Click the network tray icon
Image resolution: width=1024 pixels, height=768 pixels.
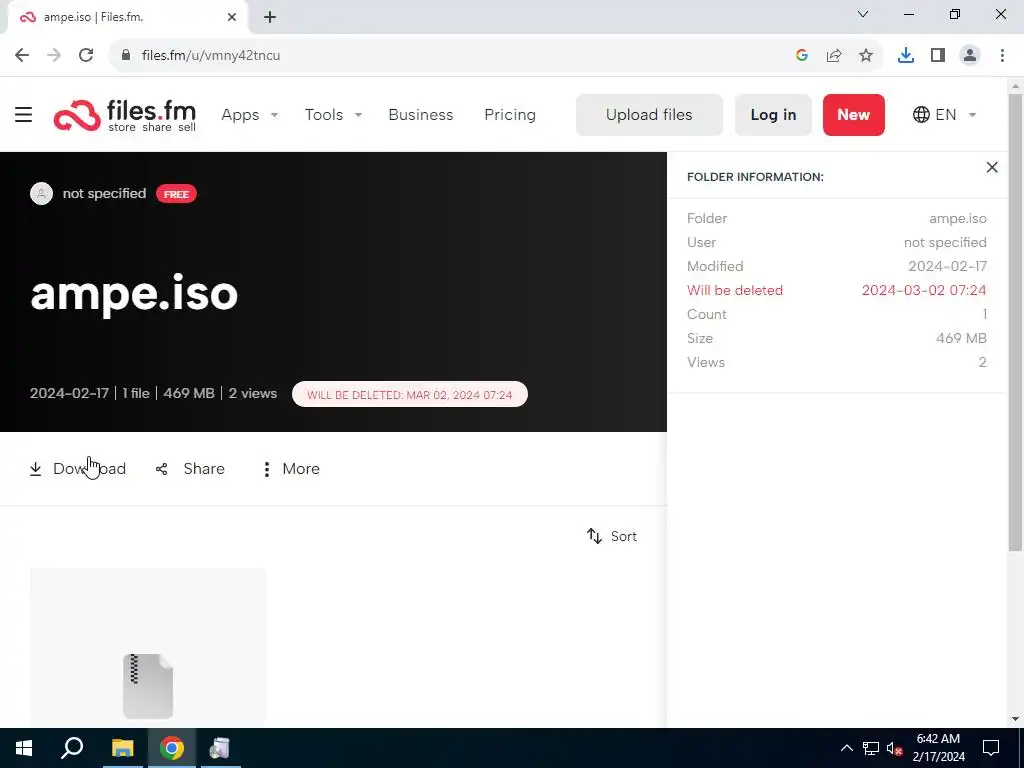click(871, 748)
